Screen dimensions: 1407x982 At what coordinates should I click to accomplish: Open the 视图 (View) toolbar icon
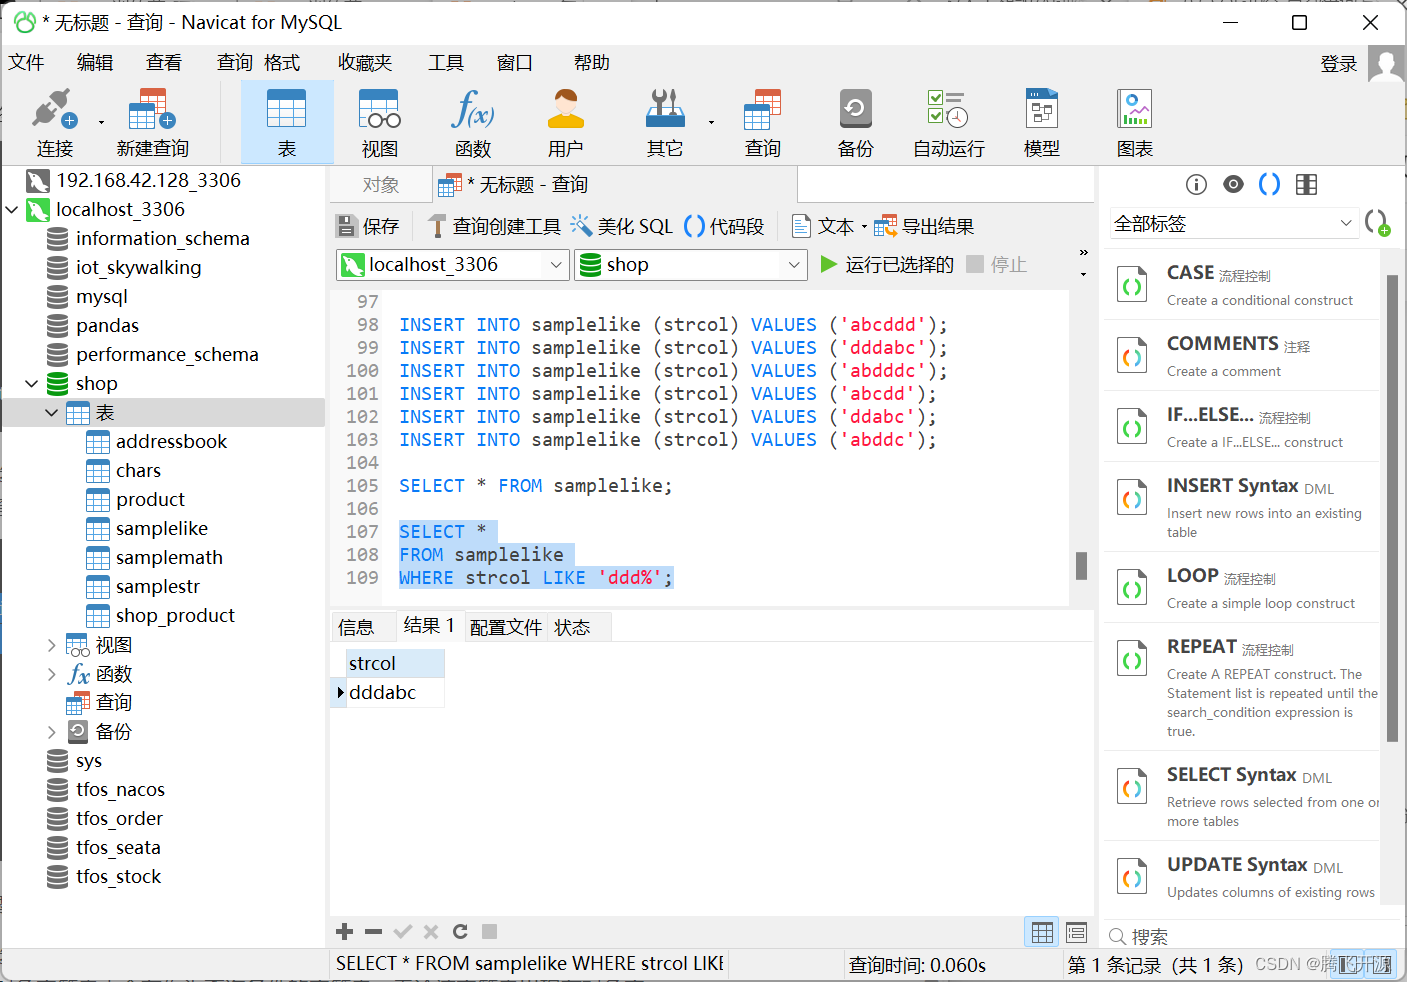point(380,122)
